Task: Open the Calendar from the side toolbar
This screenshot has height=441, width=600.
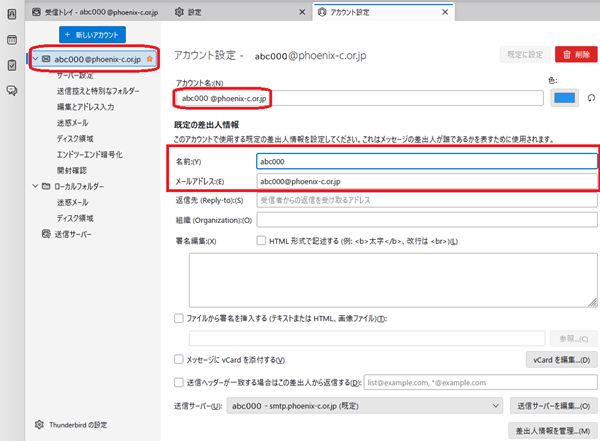Action: pos(12,41)
